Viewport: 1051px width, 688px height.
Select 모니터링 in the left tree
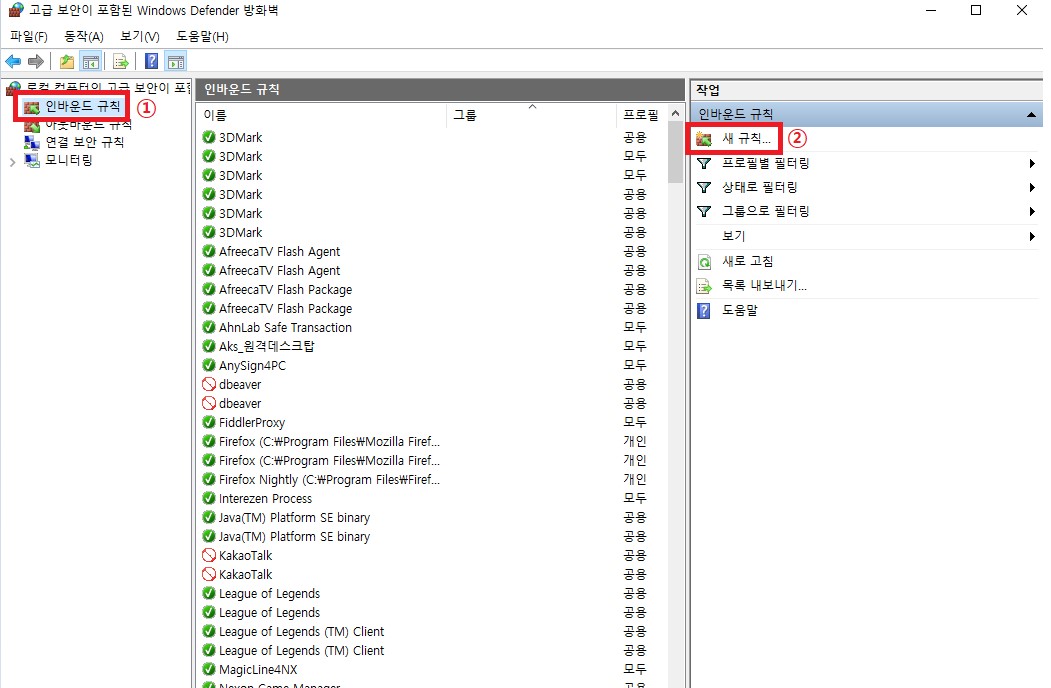[x=68, y=160]
